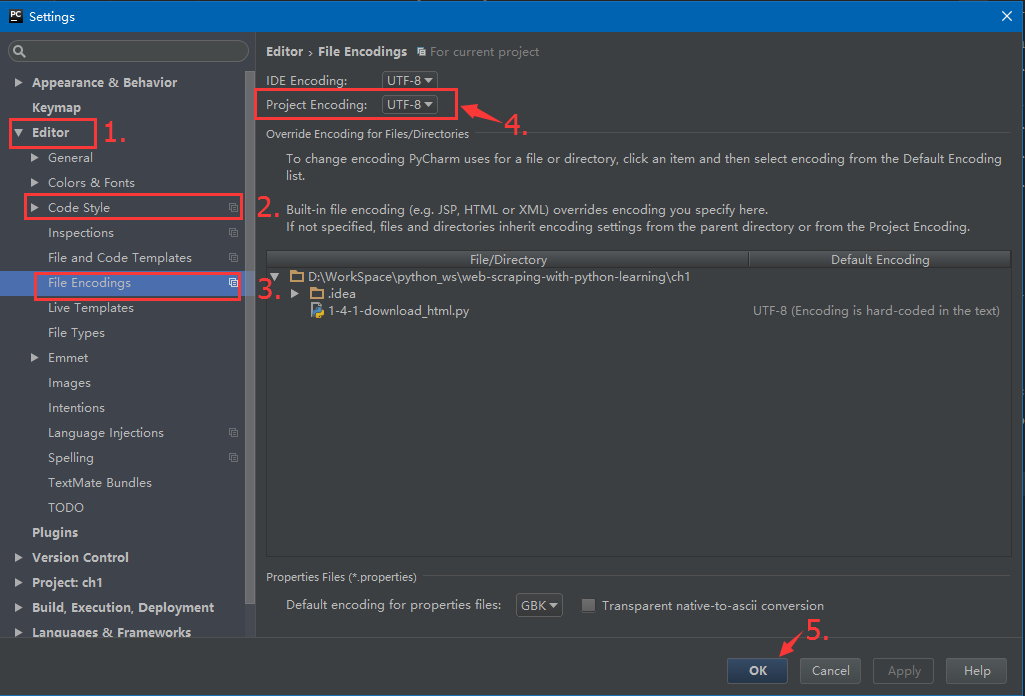This screenshot has height=696, width=1025.
Task: Select Keymap in settings tree
Action: pos(56,107)
